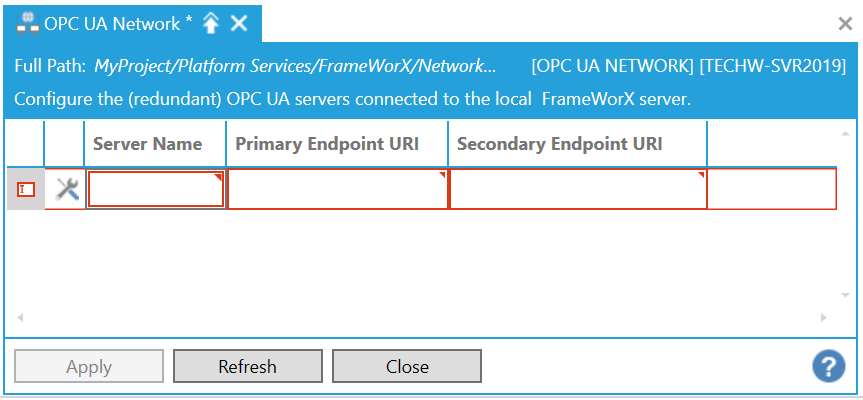The width and height of the screenshot is (863, 400).
Task: Close the OPC UA Network tab
Action: [239, 23]
